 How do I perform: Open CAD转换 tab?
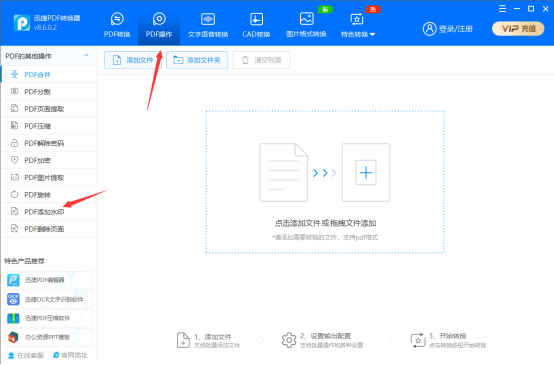pos(256,25)
